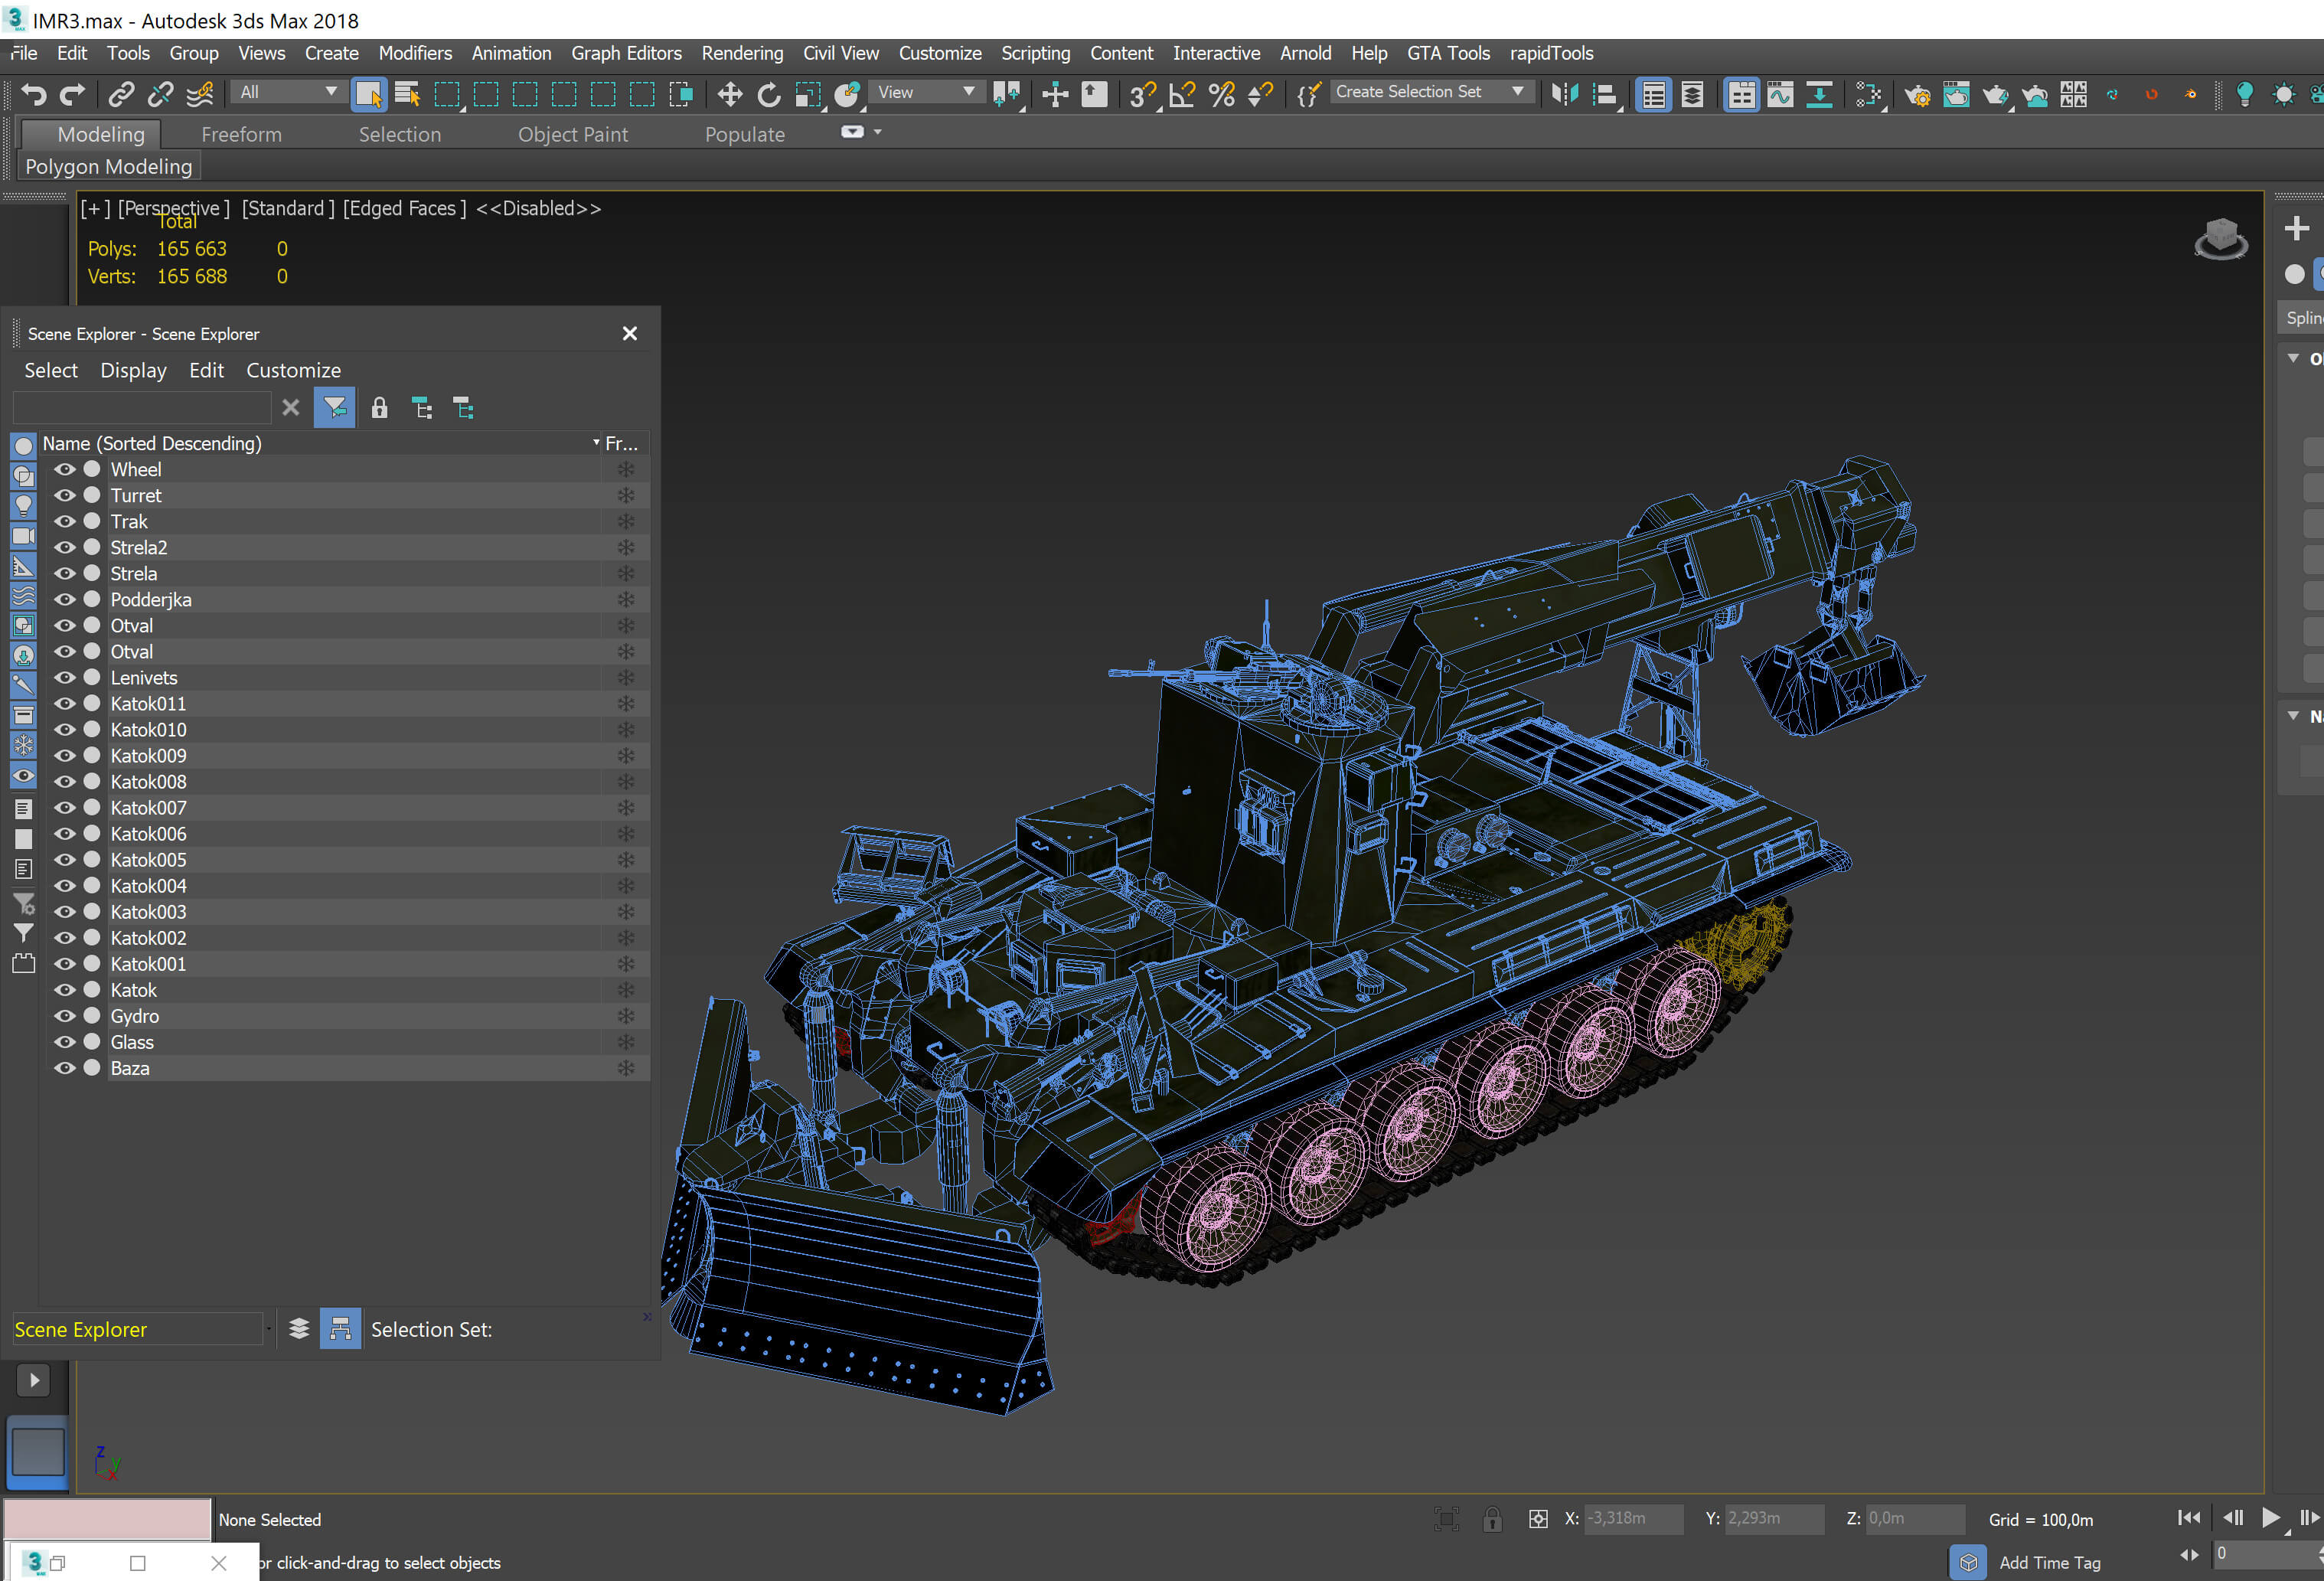Choose the Select and Move tool
This screenshot has width=2324, height=1581.
click(x=729, y=95)
